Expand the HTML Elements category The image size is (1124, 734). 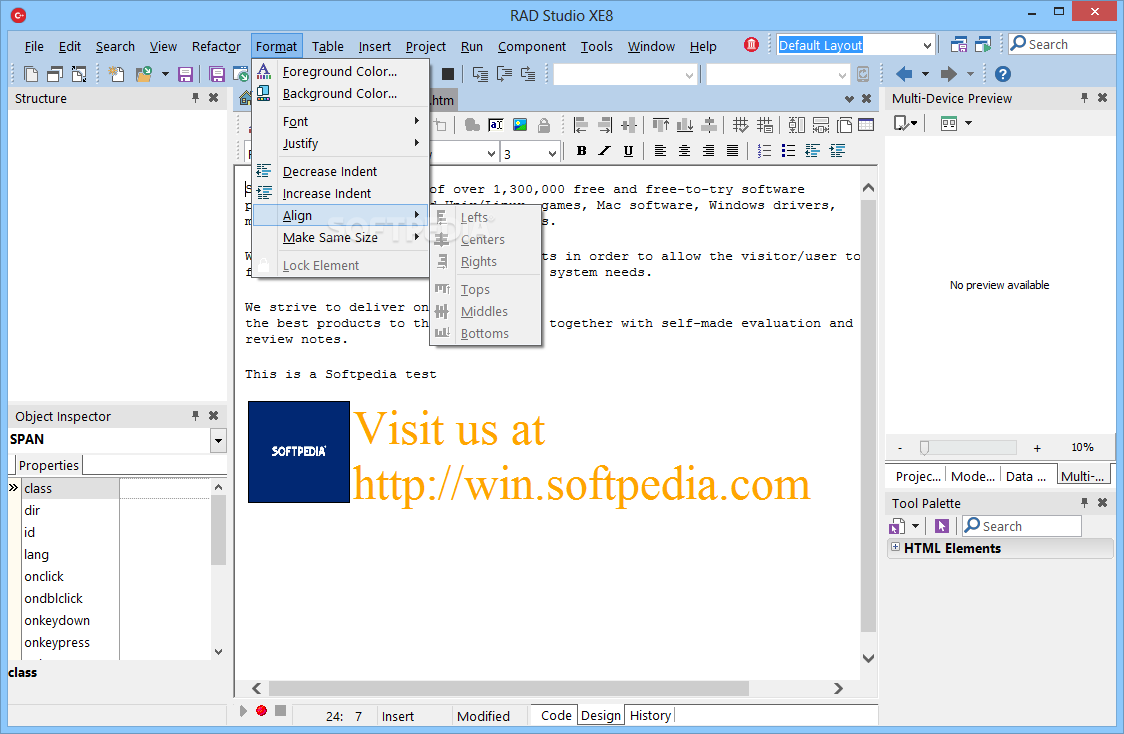click(895, 547)
